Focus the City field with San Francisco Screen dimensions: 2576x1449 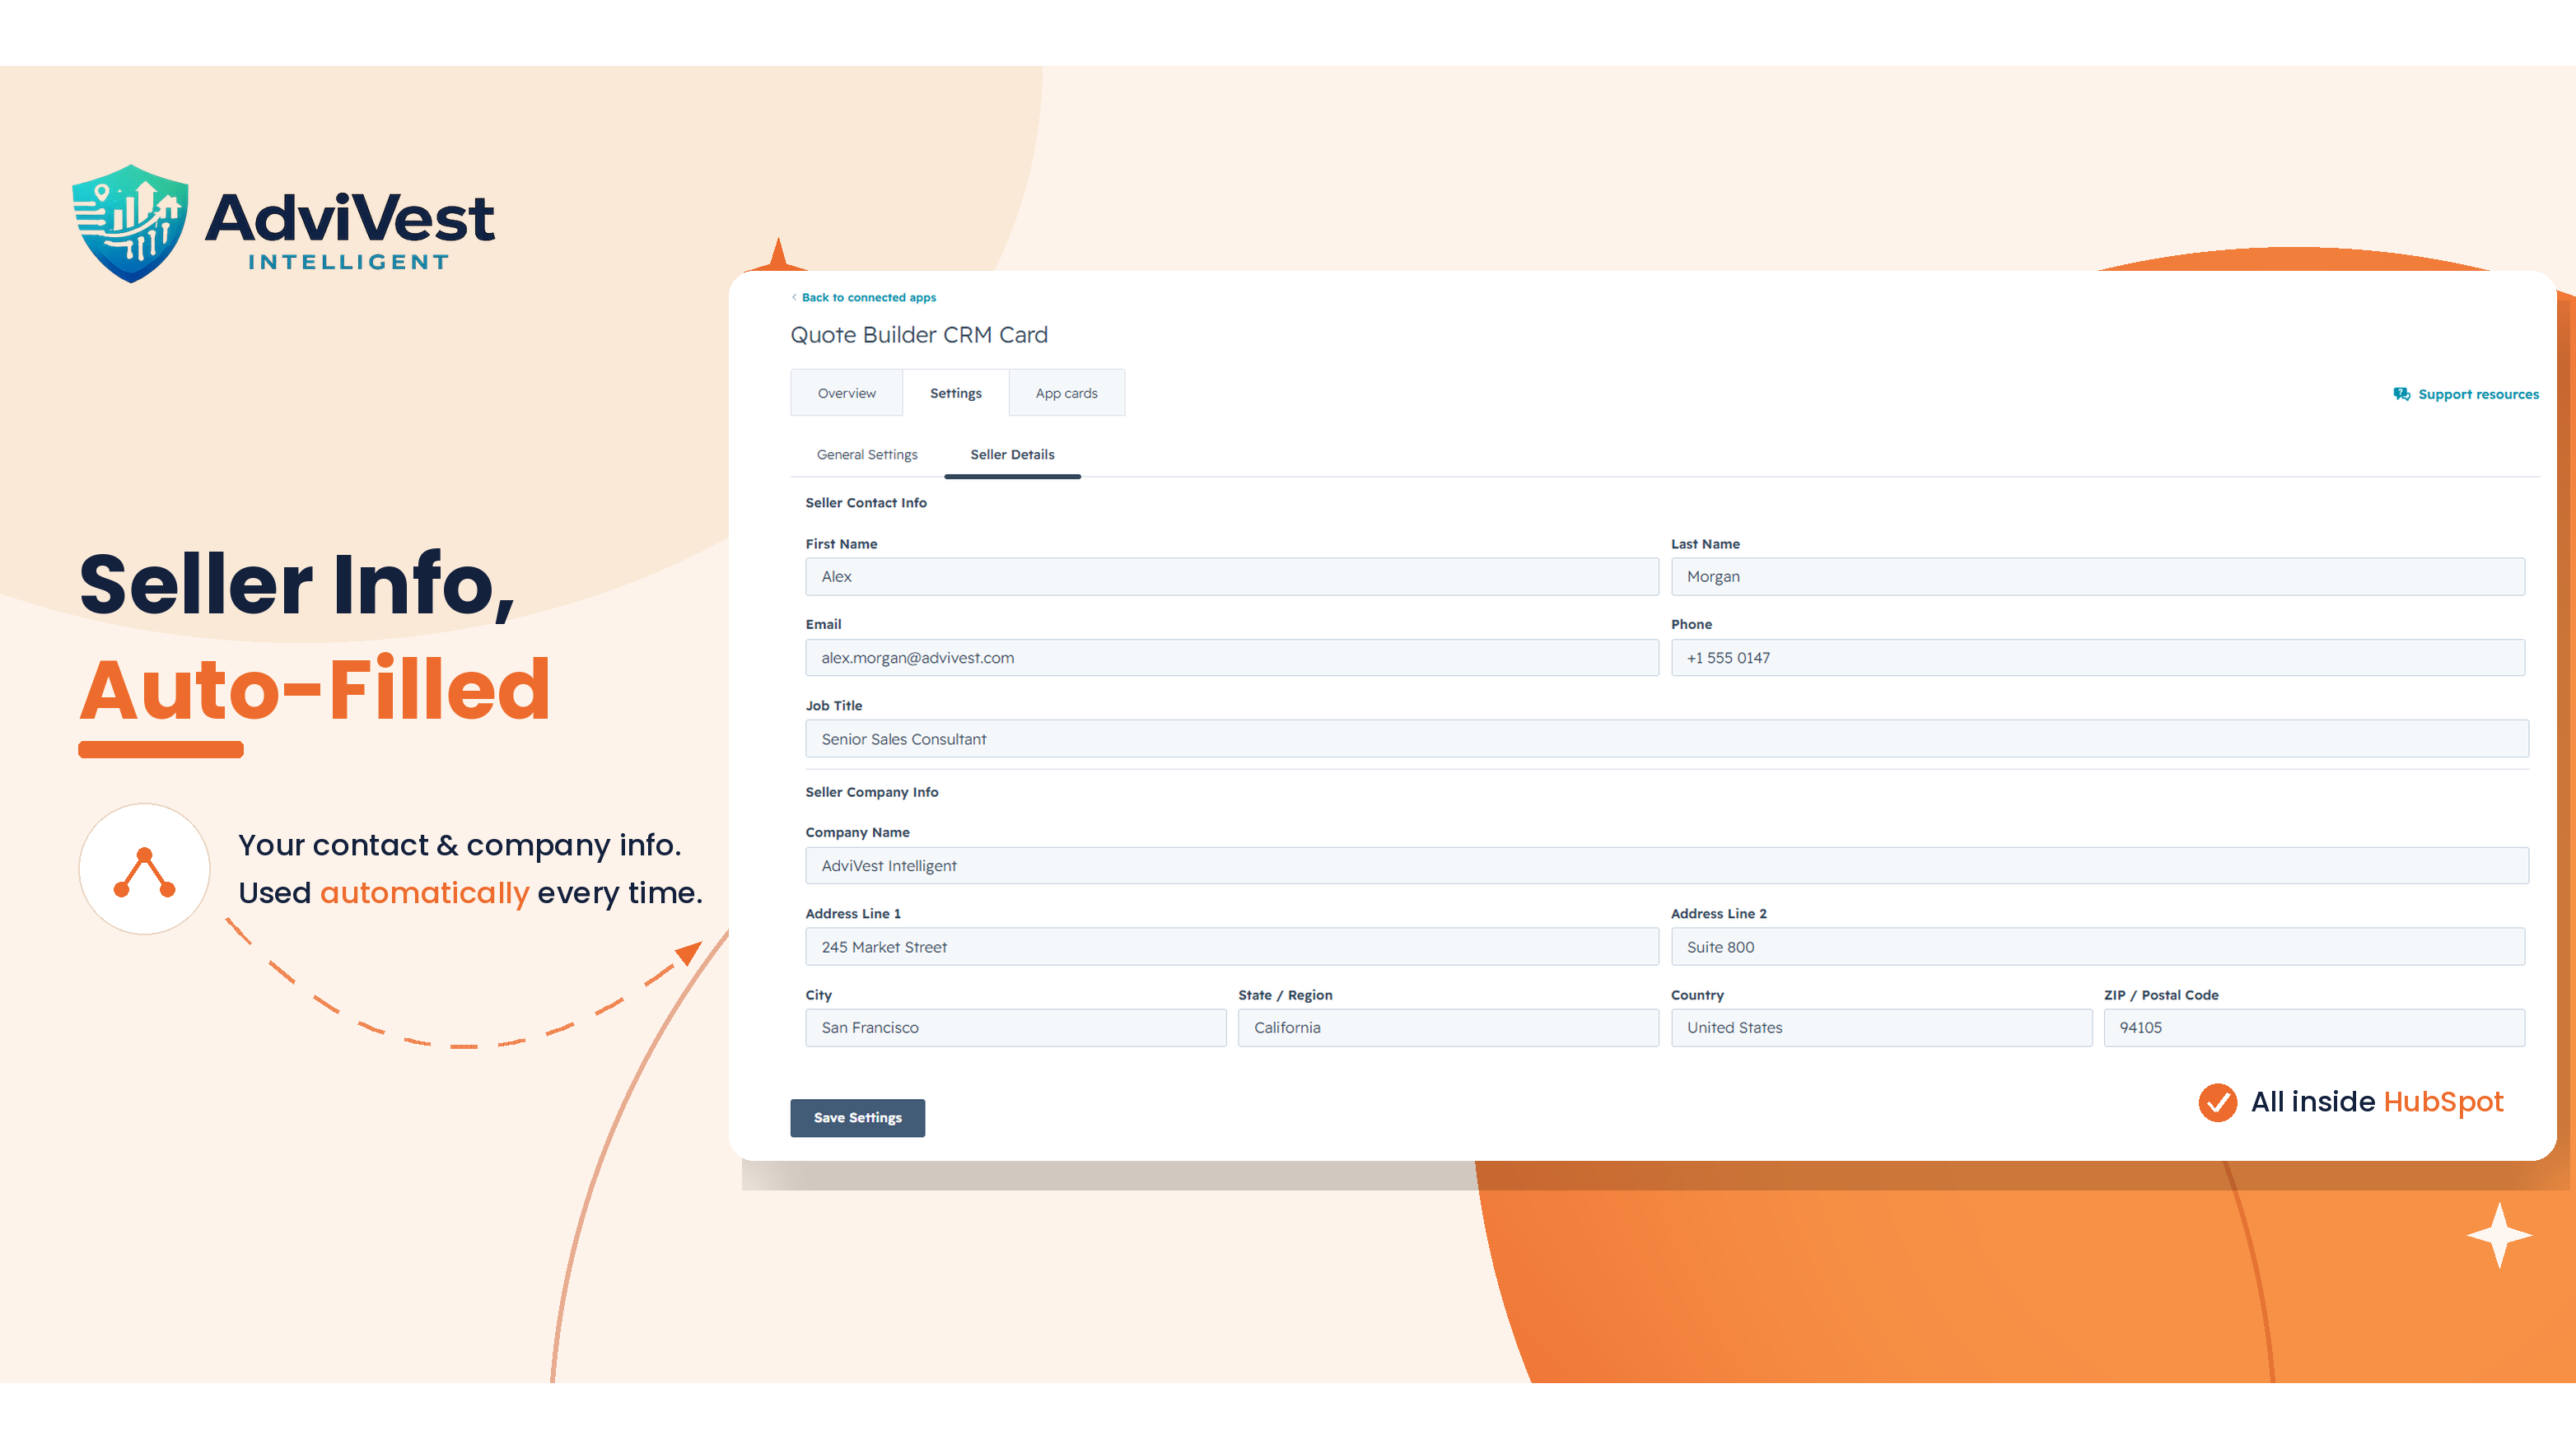click(x=1015, y=1028)
